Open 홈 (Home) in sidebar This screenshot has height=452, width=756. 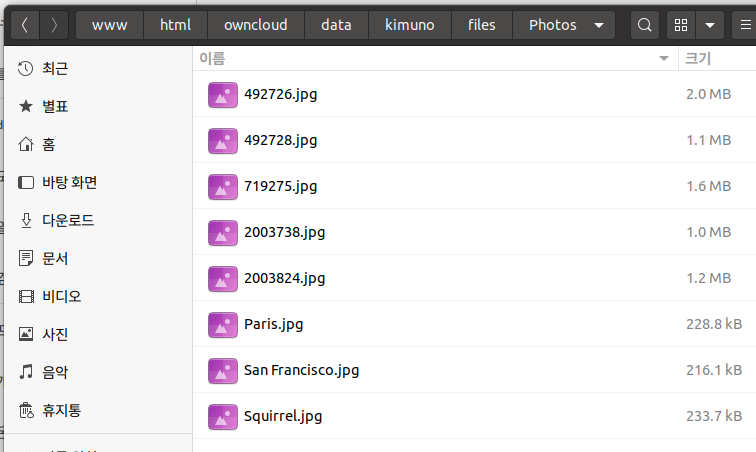coord(98,144)
